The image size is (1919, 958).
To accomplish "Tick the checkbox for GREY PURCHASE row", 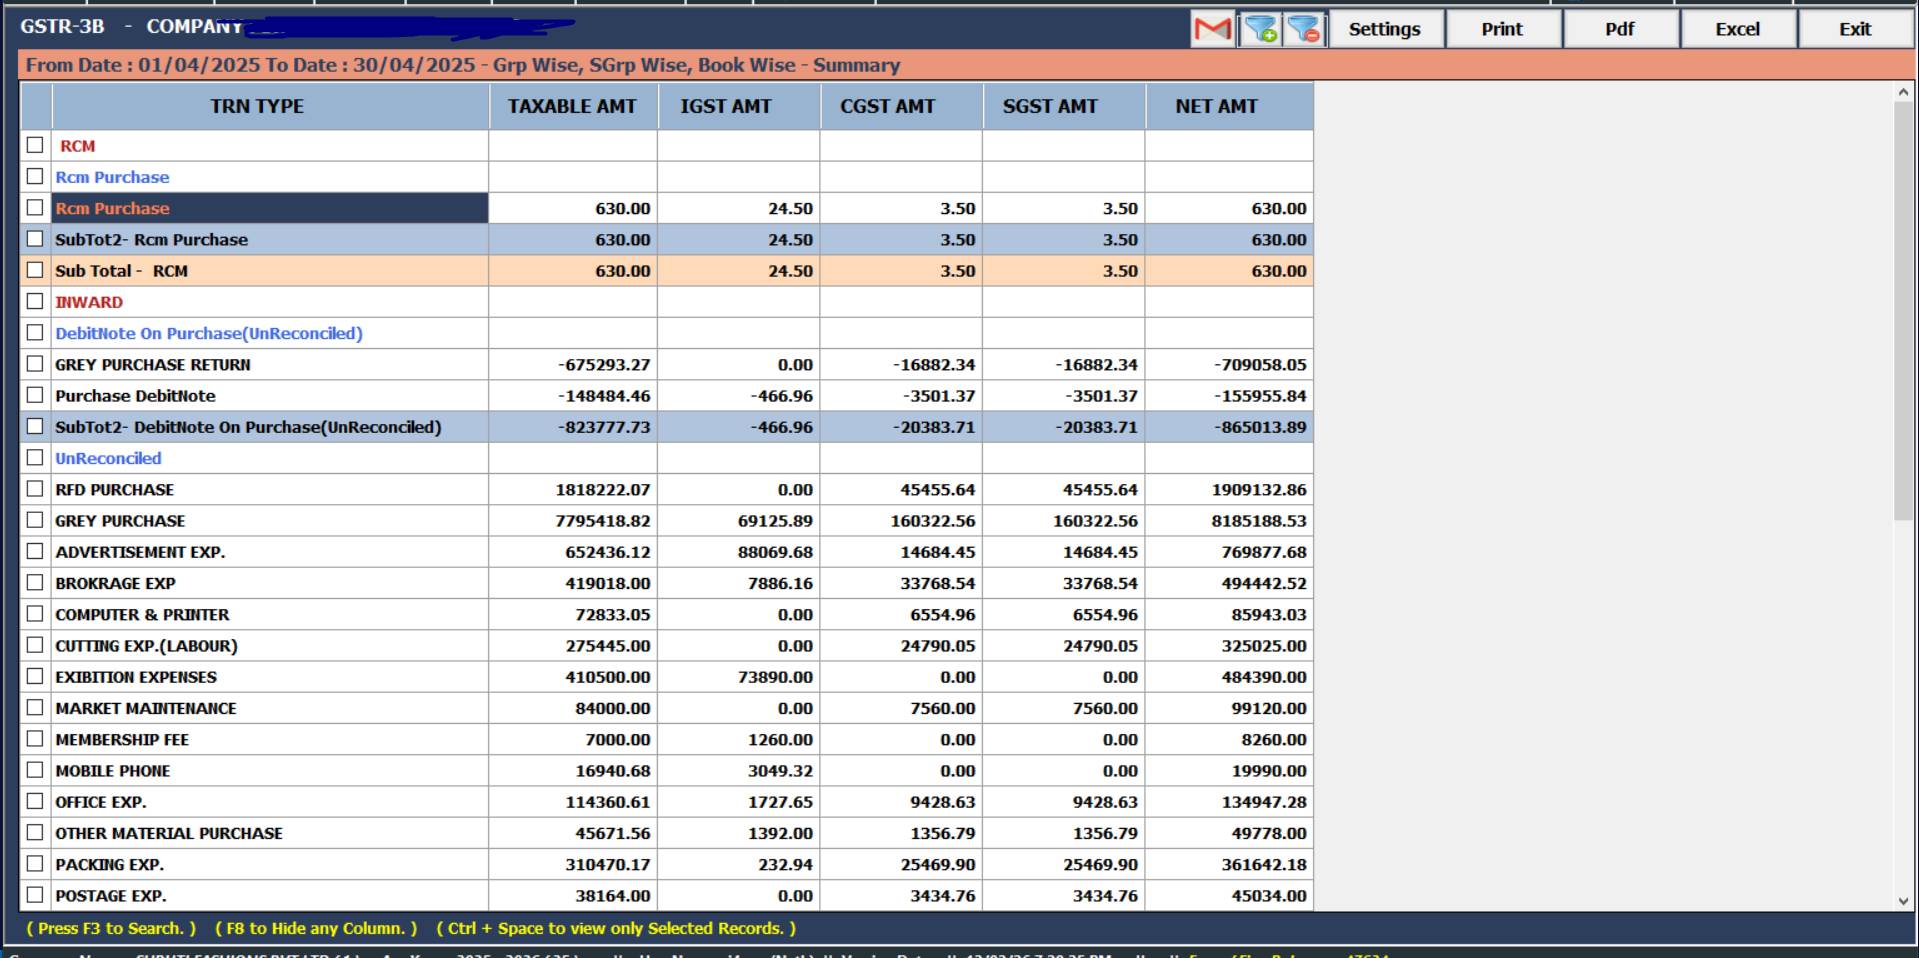I will (35, 520).
